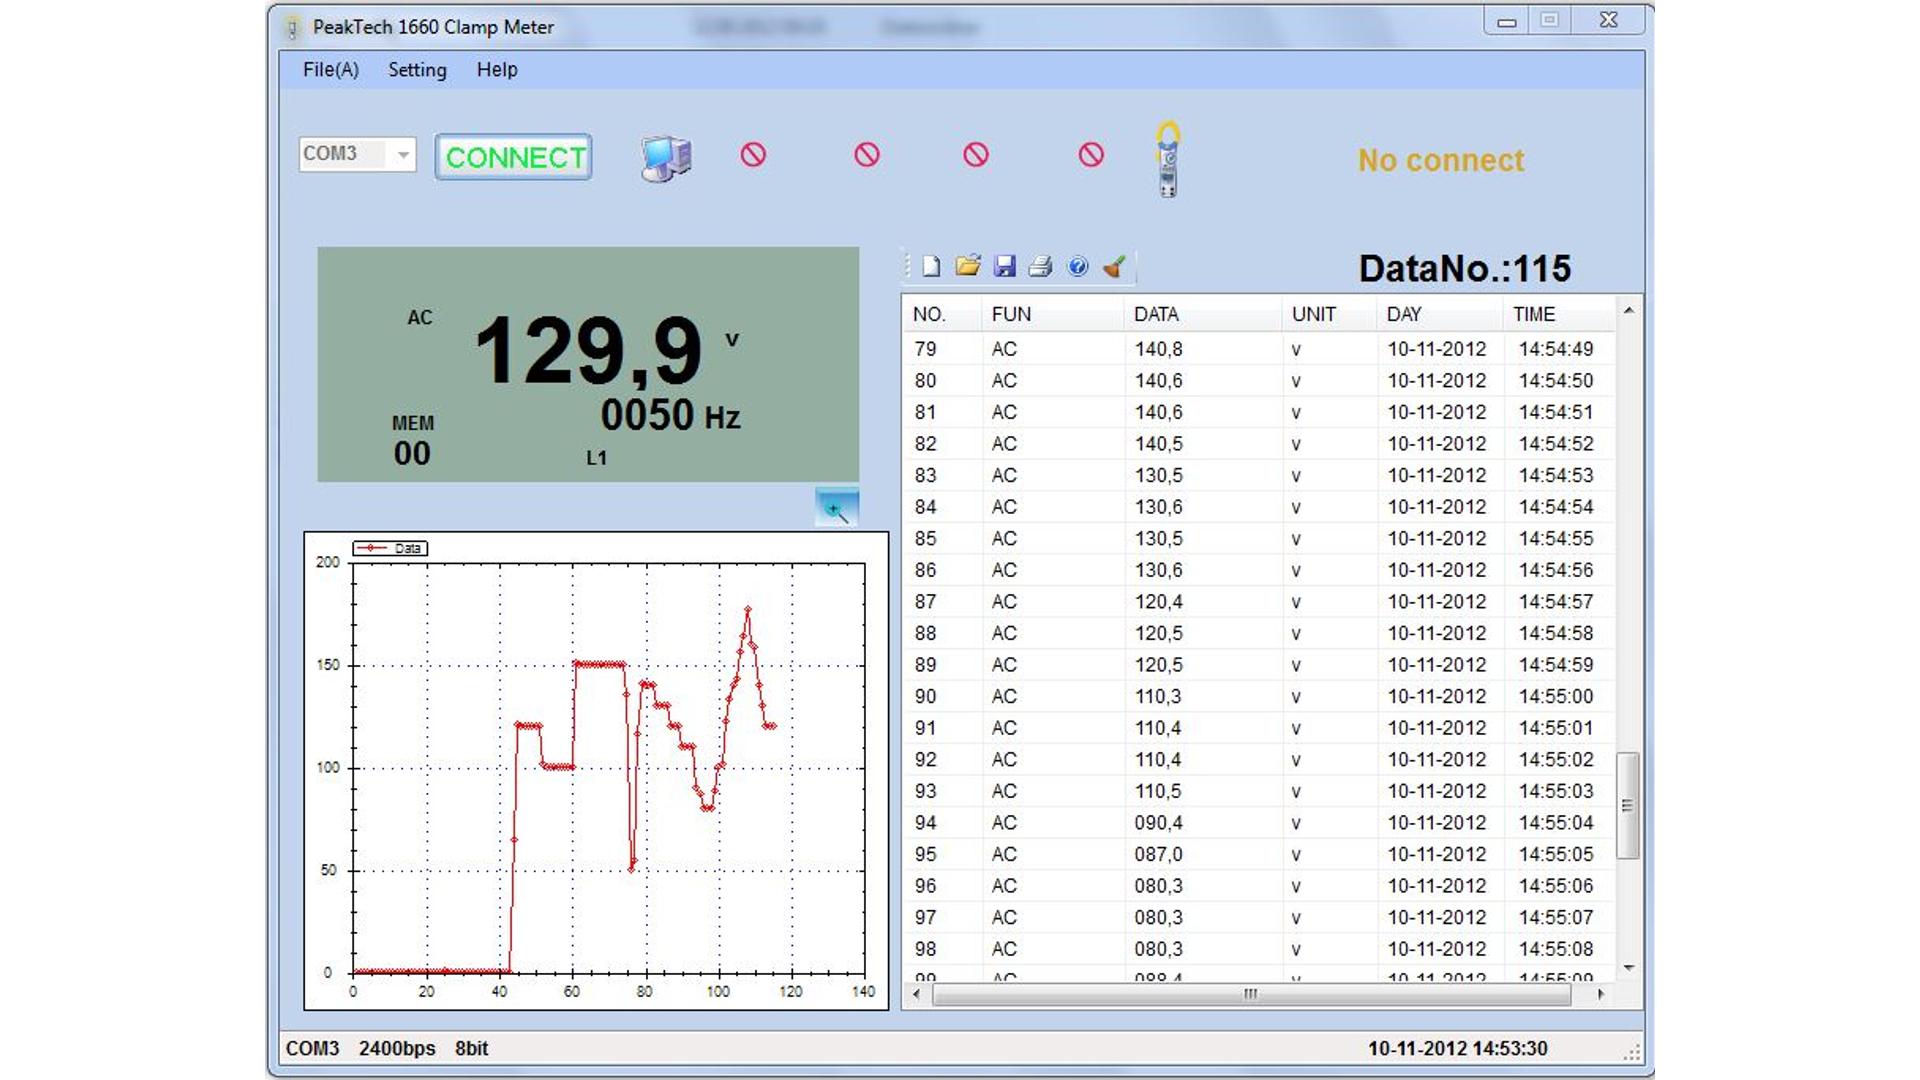
Task: Click the horizontal scroll right arrow
Action: [1601, 994]
